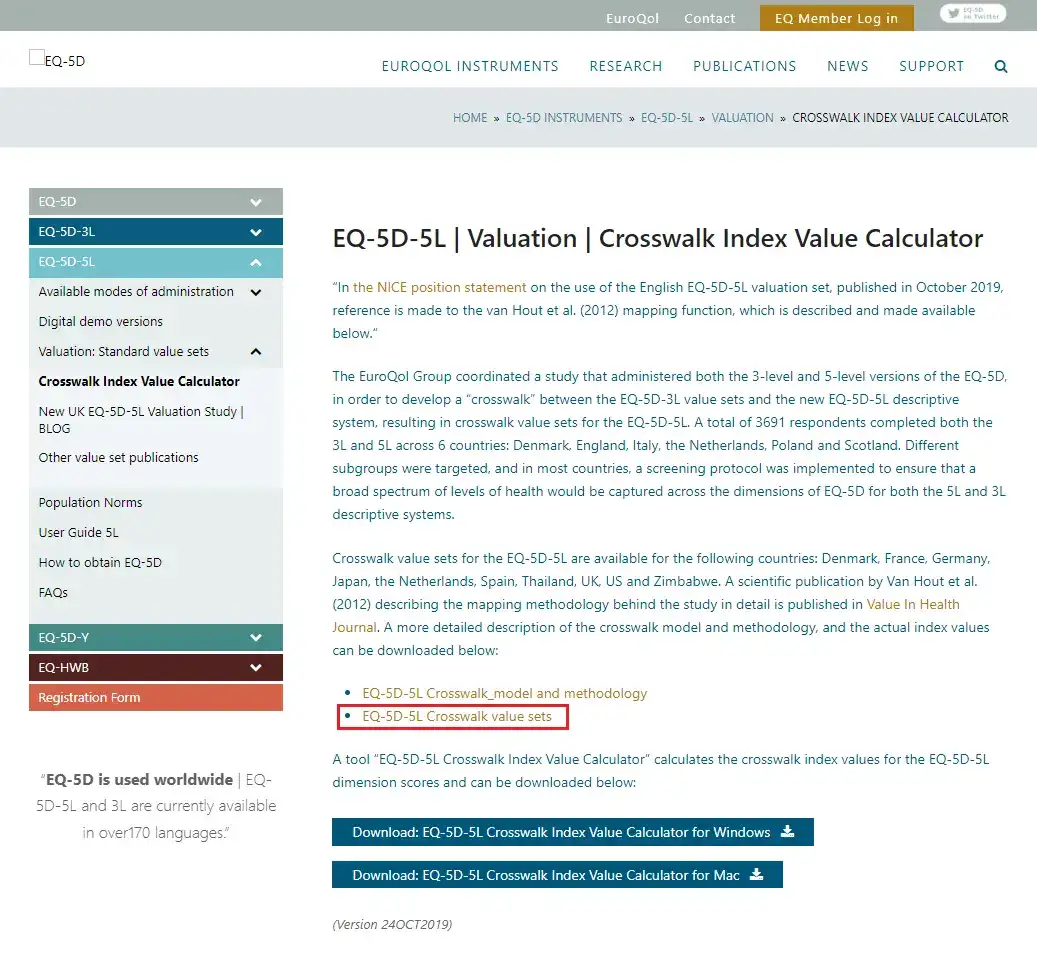The width and height of the screenshot is (1037, 960).
Task: Go to EQ-5D Instruments breadcrumb link
Action: click(564, 118)
